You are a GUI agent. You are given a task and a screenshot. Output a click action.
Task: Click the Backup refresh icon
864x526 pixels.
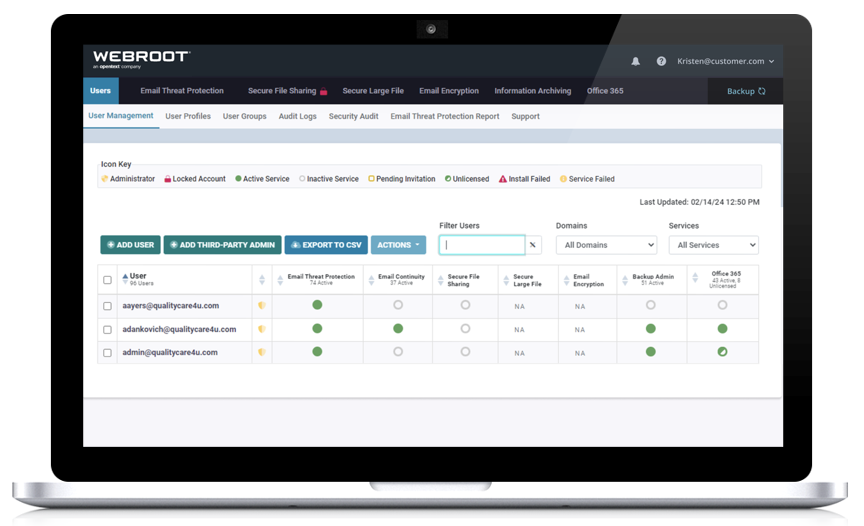pyautogui.click(x=762, y=91)
